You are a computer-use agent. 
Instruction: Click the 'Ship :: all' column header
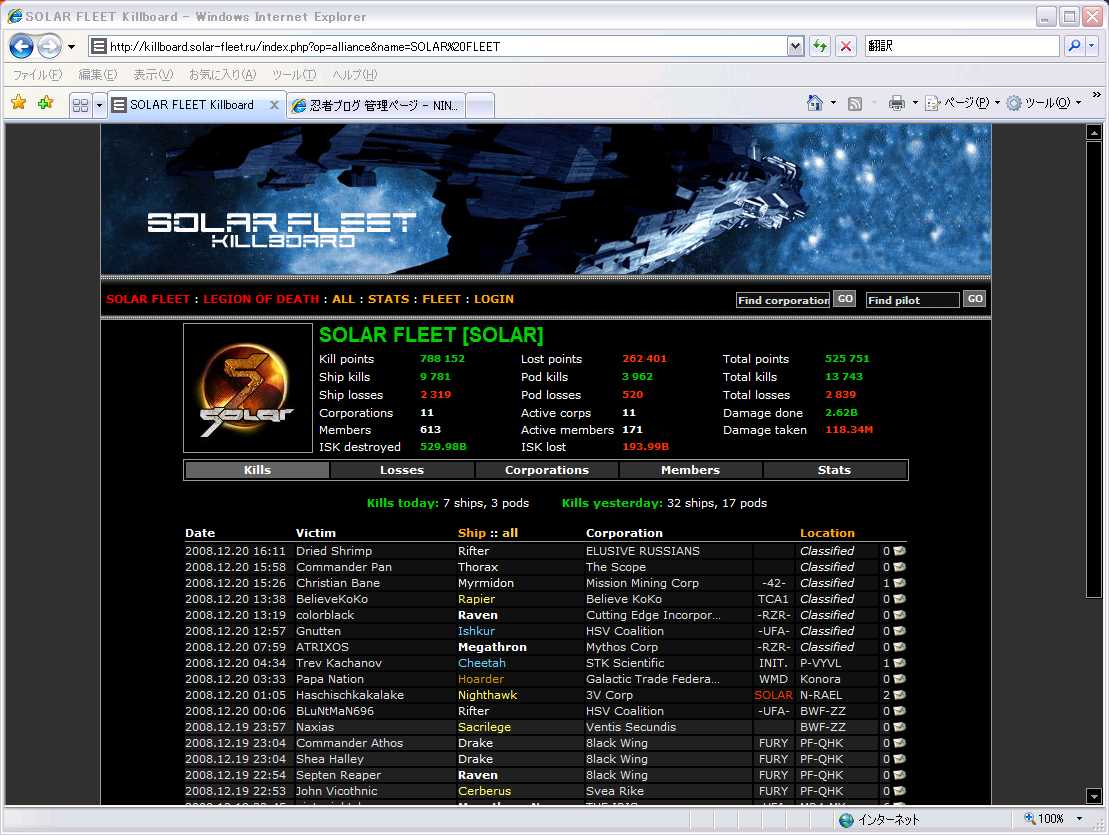point(487,533)
